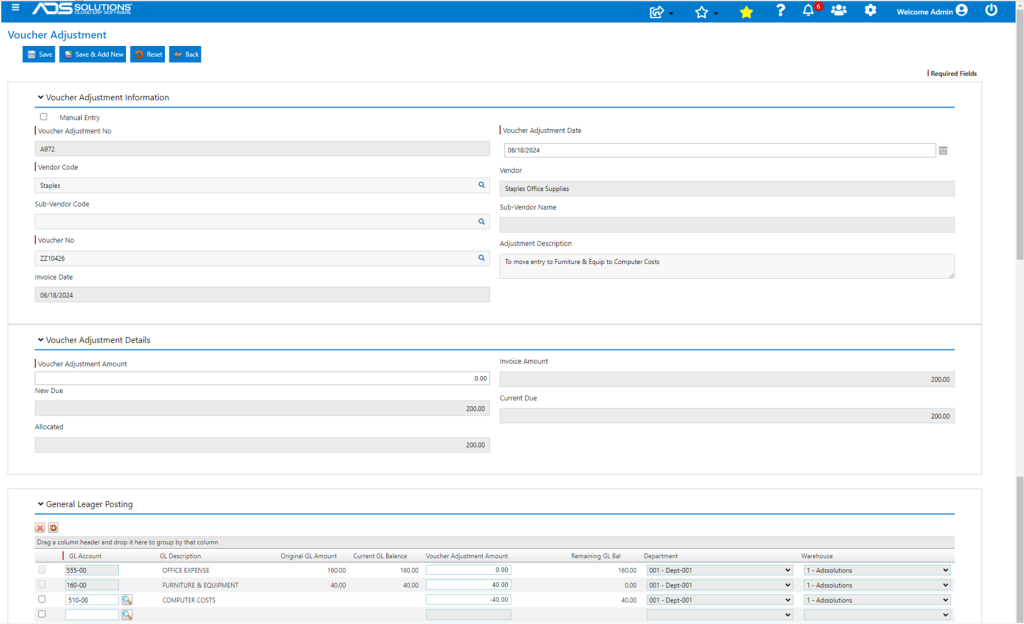
Task: Click red X delete row icon
Action: click(x=40, y=527)
